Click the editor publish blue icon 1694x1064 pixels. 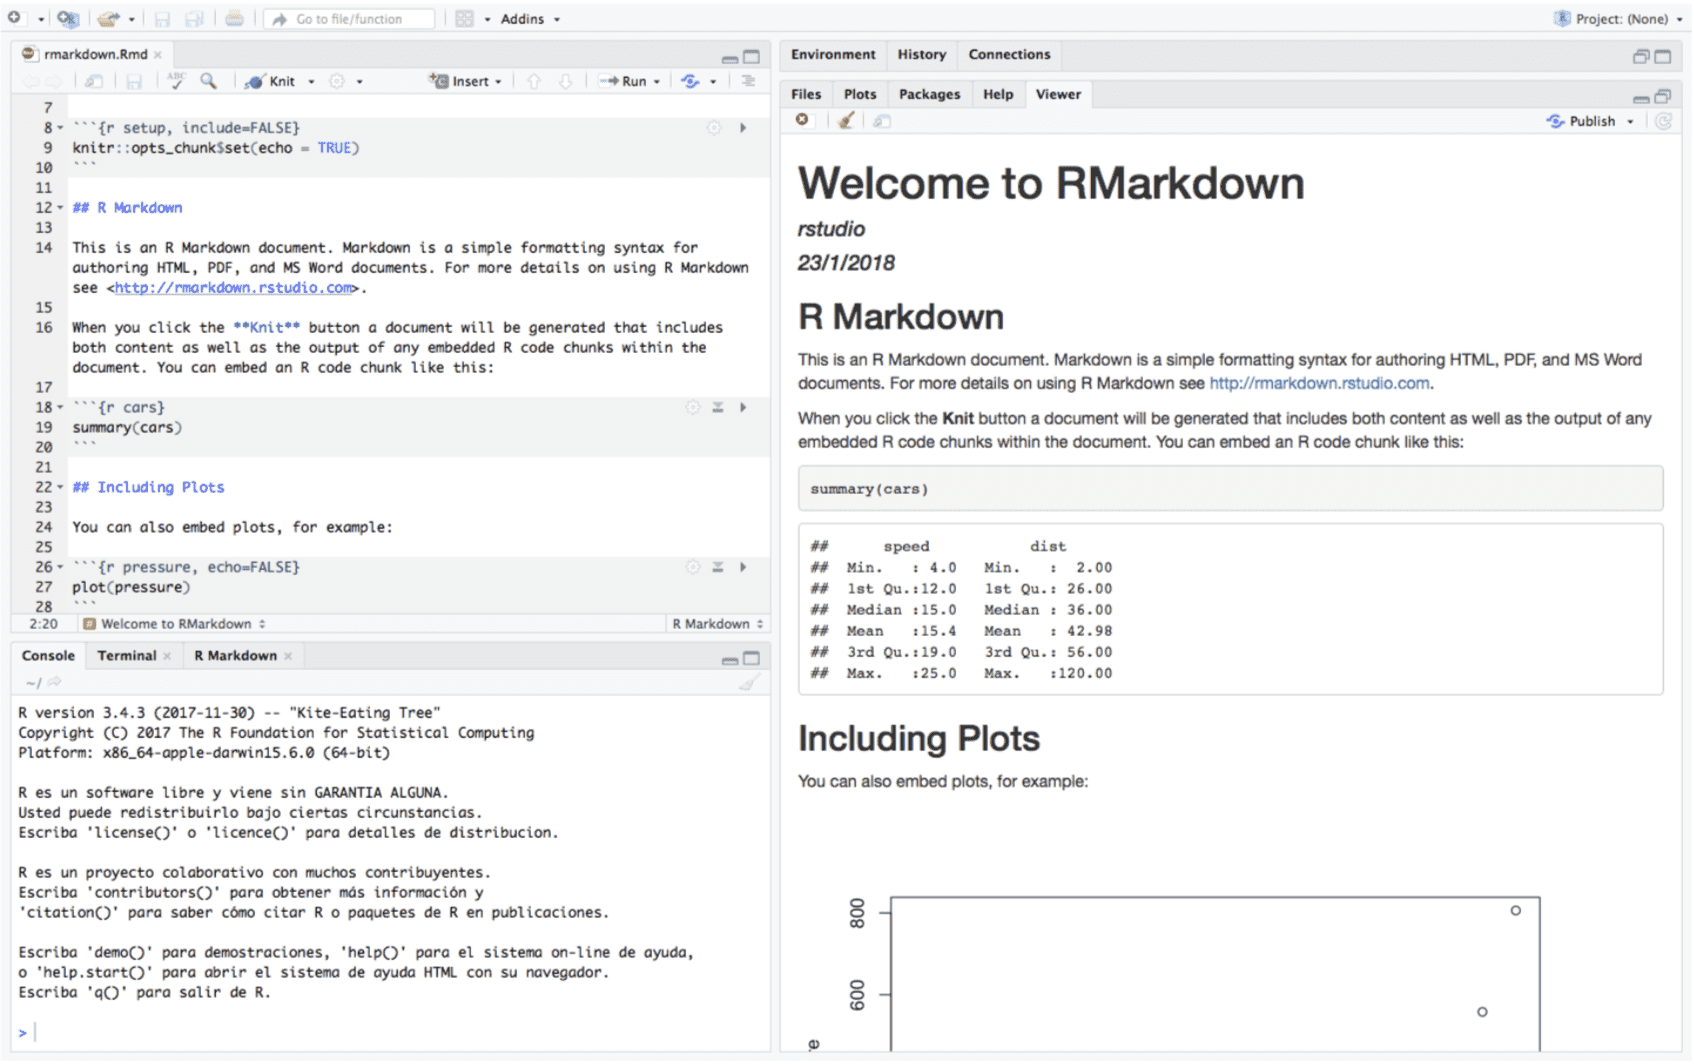coord(690,81)
